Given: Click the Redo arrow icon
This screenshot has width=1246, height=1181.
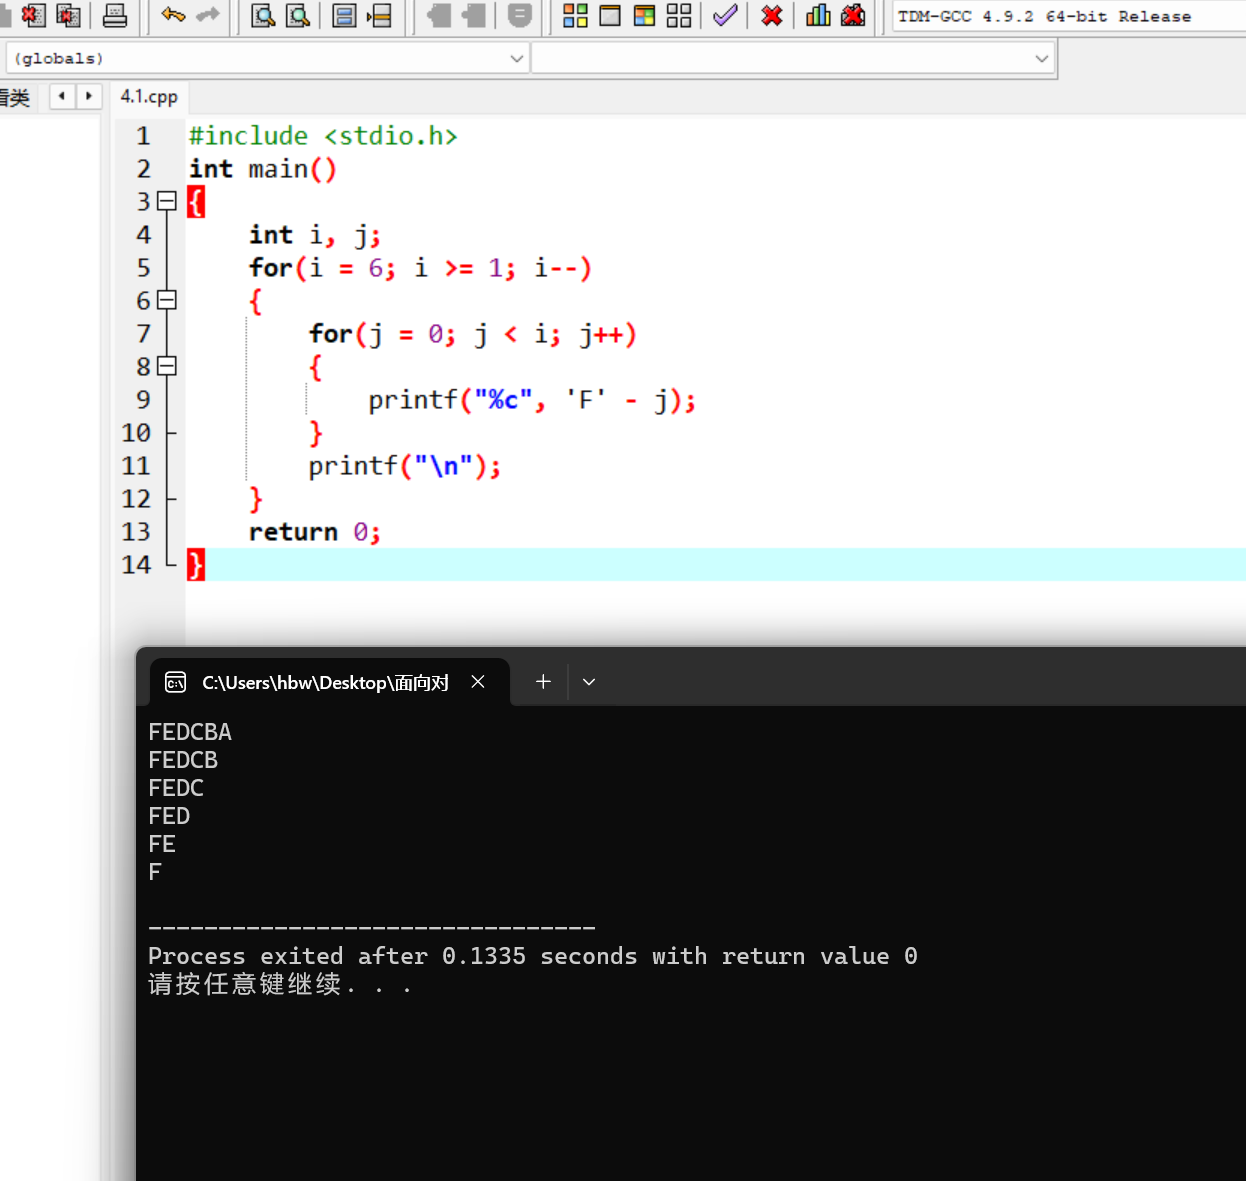Looking at the screenshot, I should click(x=208, y=15).
